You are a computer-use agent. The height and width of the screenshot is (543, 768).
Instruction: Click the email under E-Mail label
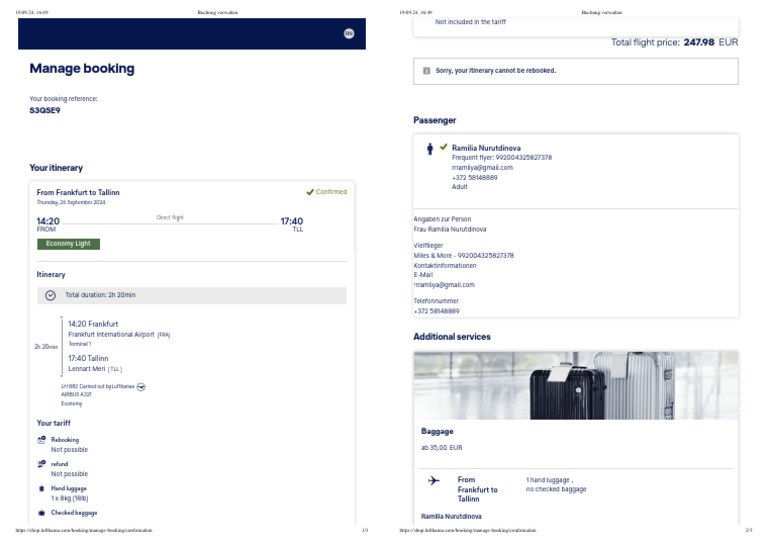444,285
